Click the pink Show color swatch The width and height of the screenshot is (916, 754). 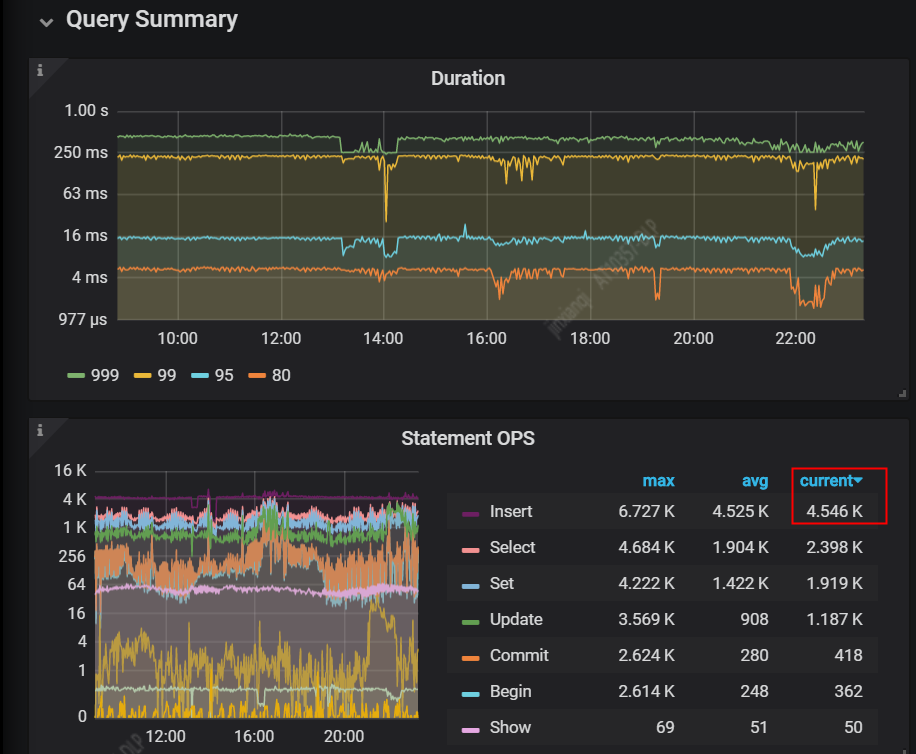470,730
